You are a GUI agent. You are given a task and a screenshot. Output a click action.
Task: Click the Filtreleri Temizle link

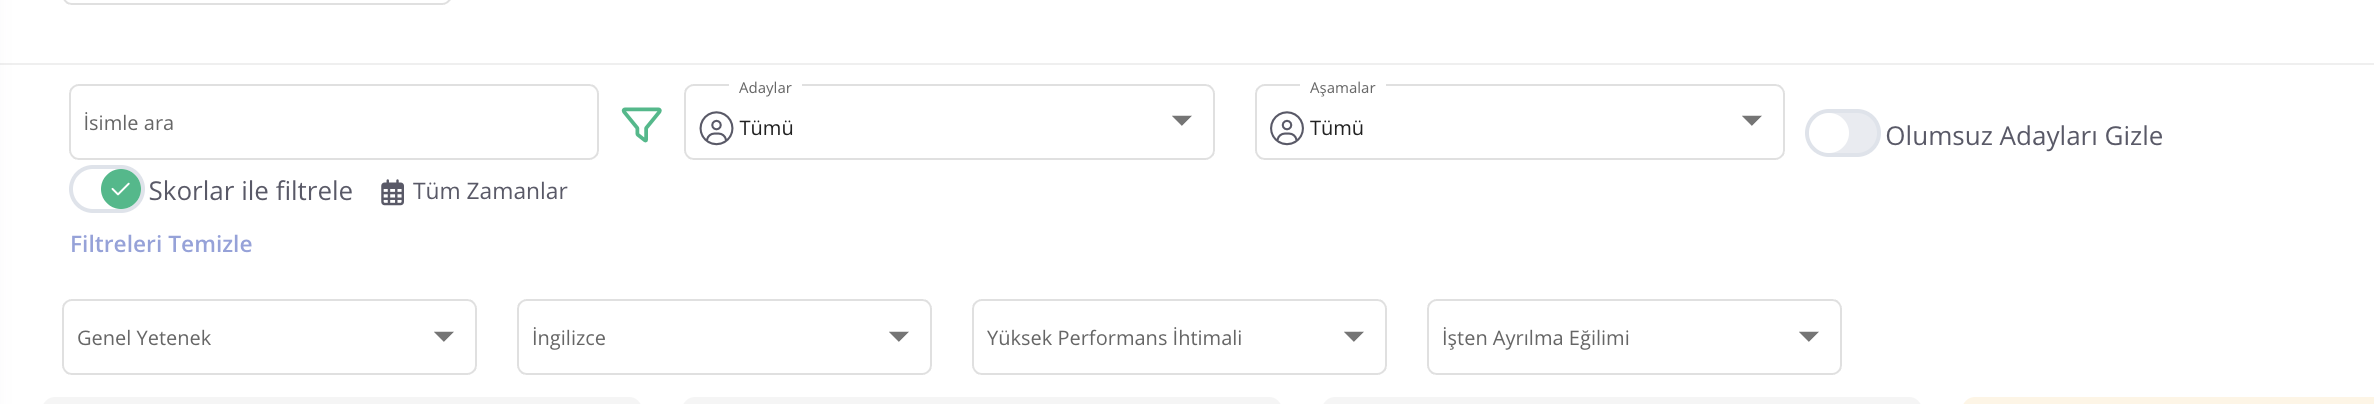click(161, 244)
